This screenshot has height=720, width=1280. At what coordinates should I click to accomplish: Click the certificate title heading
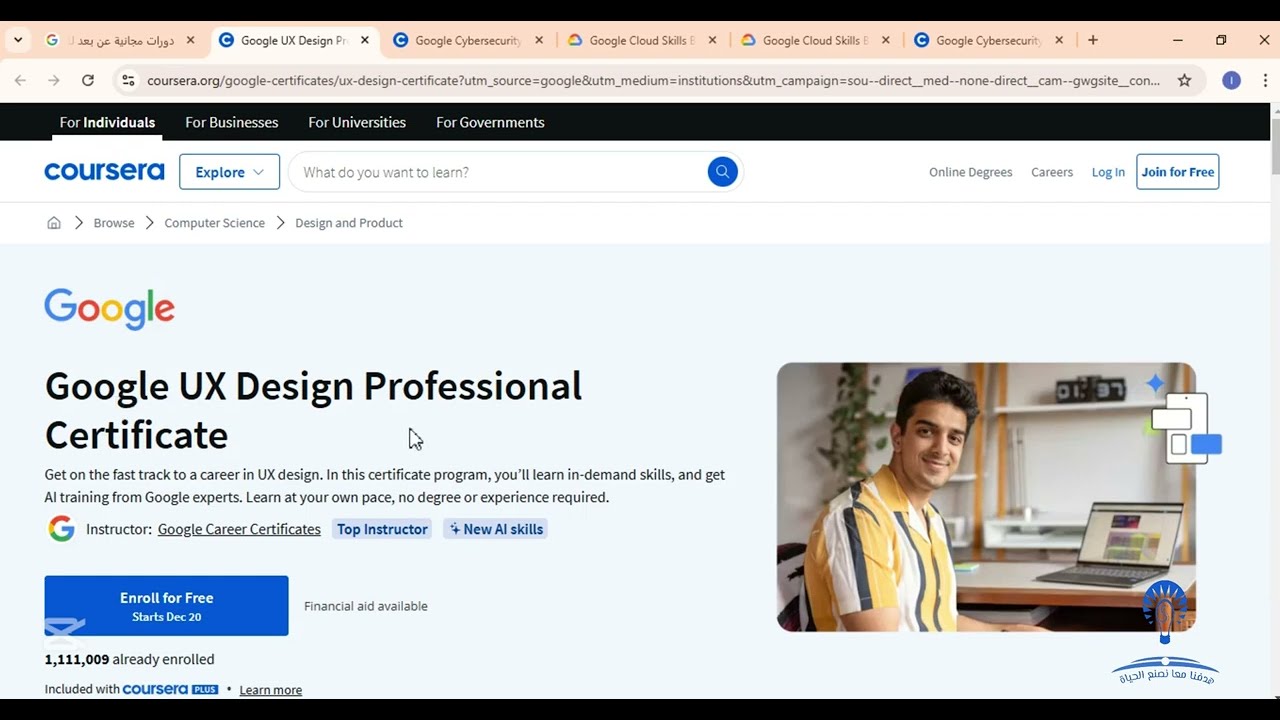click(x=313, y=410)
